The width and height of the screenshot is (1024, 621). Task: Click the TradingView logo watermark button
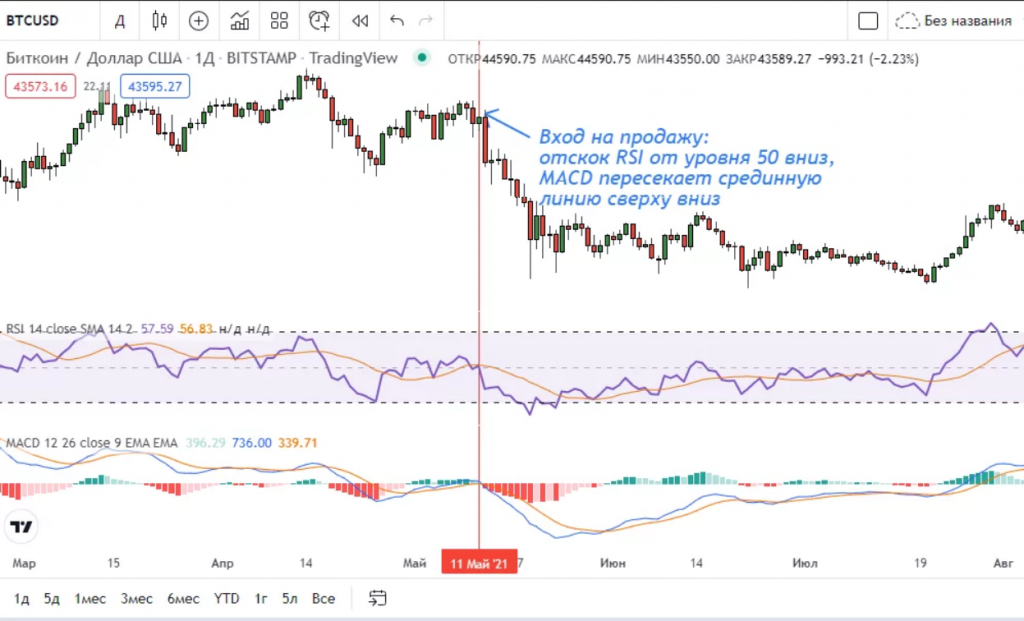tap(21, 526)
